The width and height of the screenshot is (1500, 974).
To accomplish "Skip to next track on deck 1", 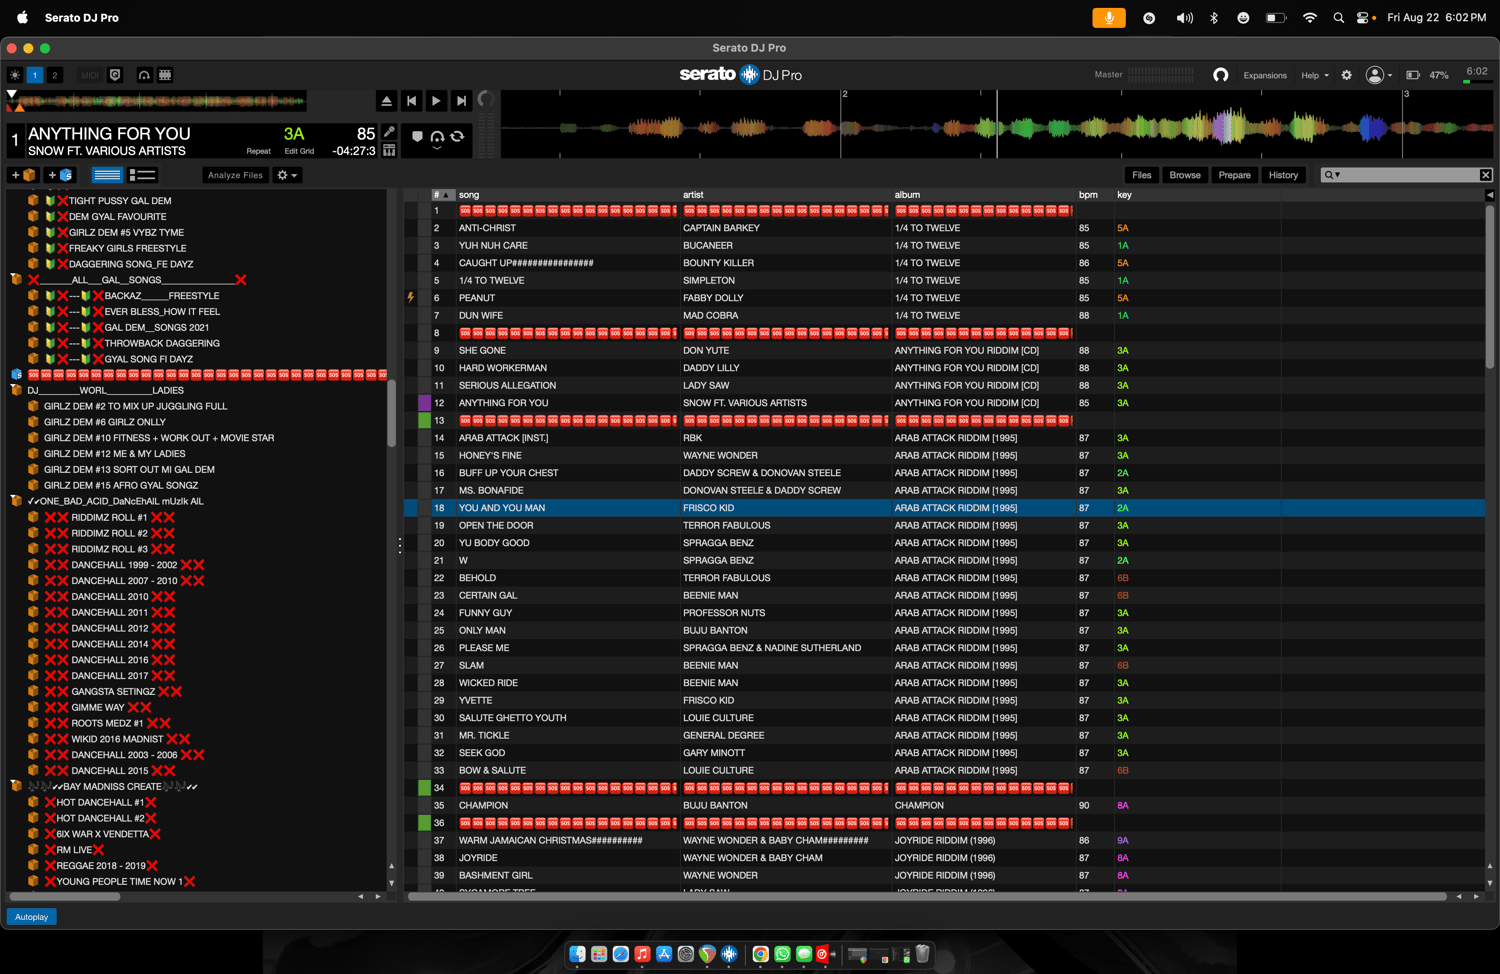I will click(x=461, y=101).
